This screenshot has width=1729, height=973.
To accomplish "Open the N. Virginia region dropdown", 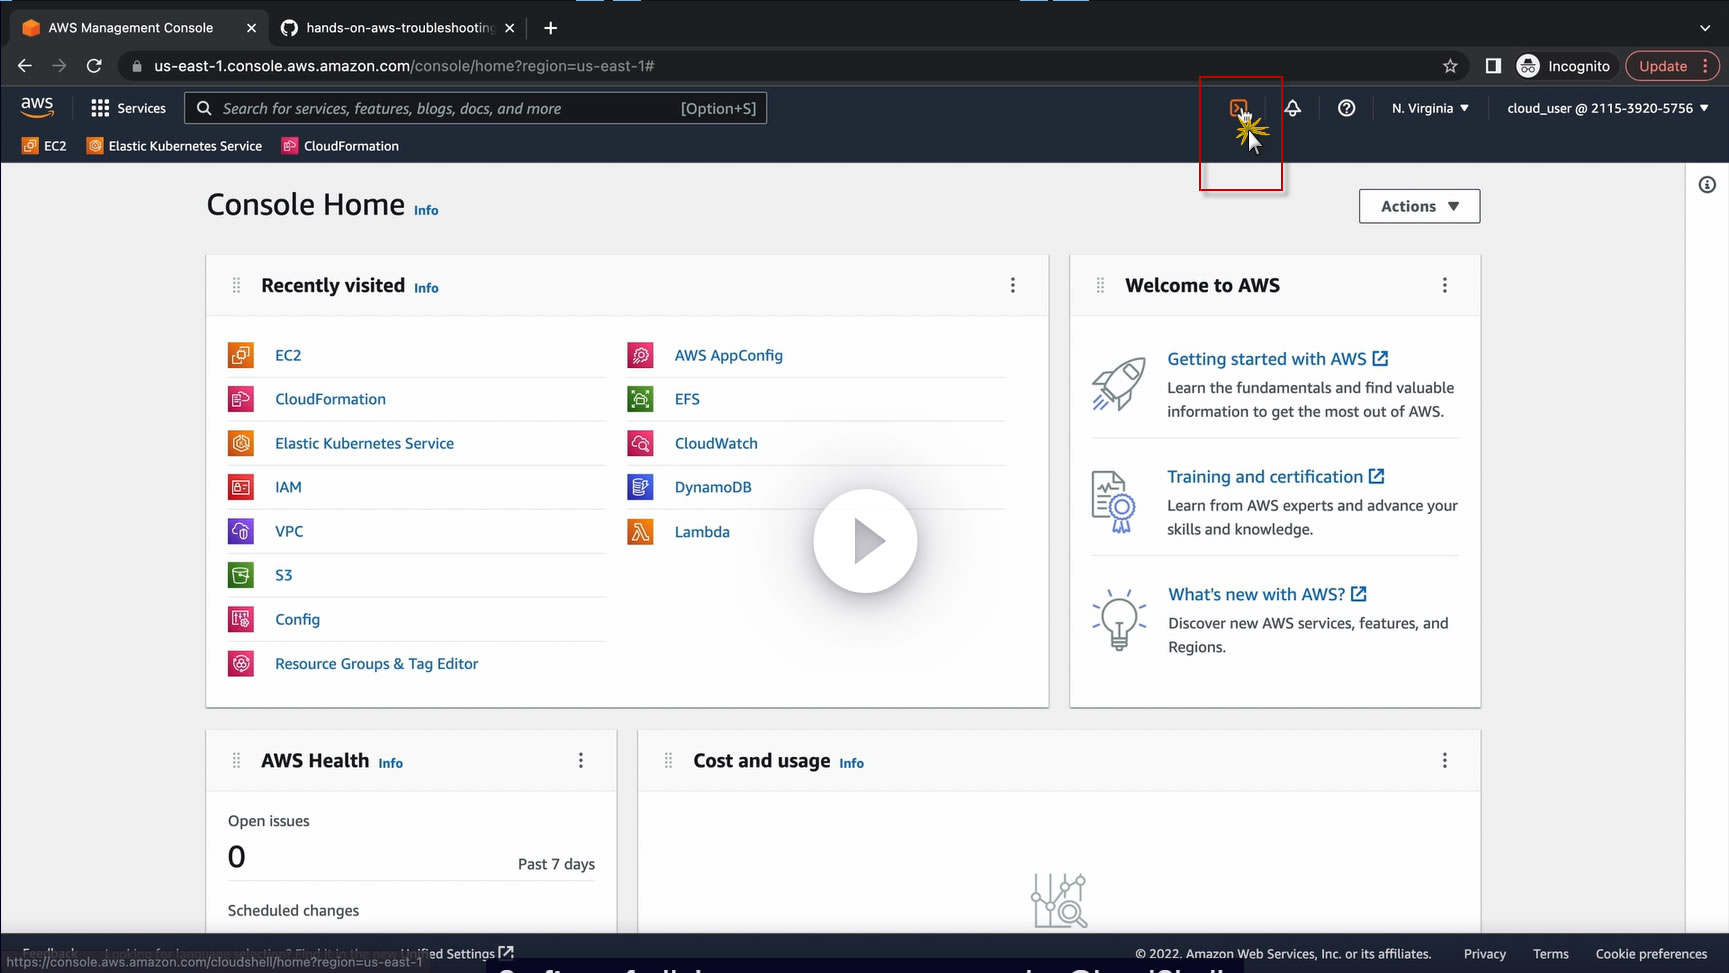I will [1430, 108].
